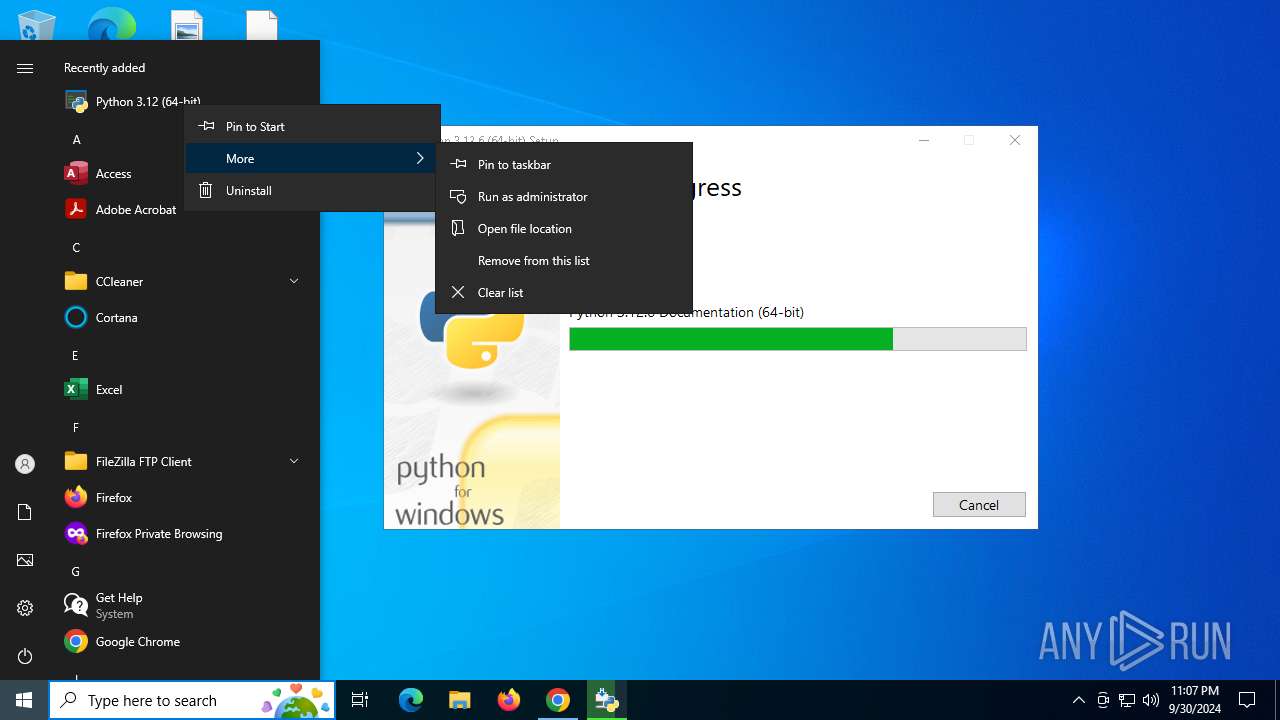Open Firefox from the taskbar
1280x720 pixels.
509,700
